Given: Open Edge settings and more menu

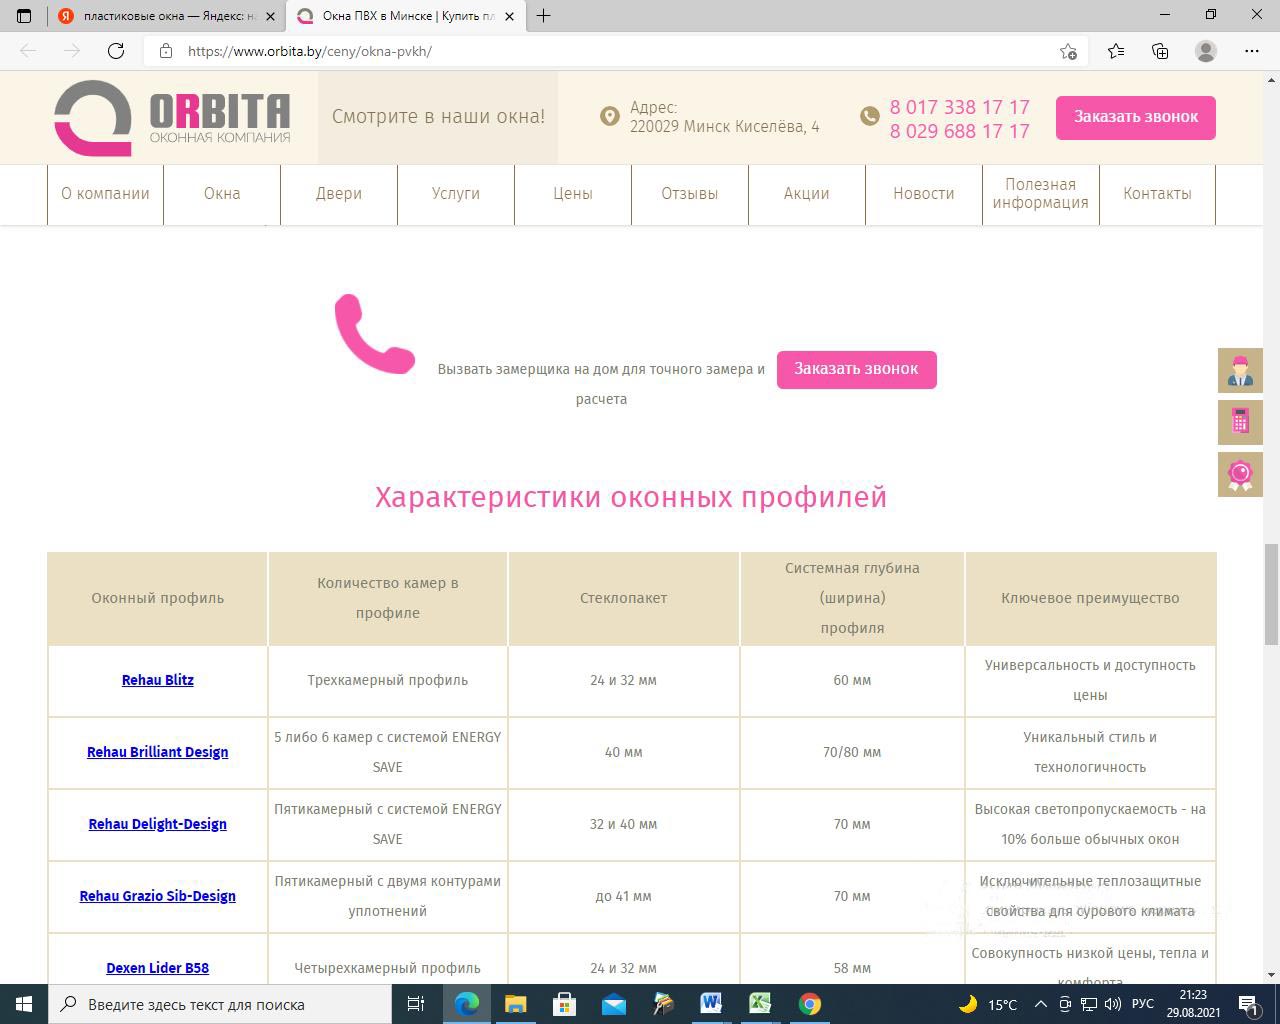Looking at the screenshot, I should pyautogui.click(x=1252, y=51).
